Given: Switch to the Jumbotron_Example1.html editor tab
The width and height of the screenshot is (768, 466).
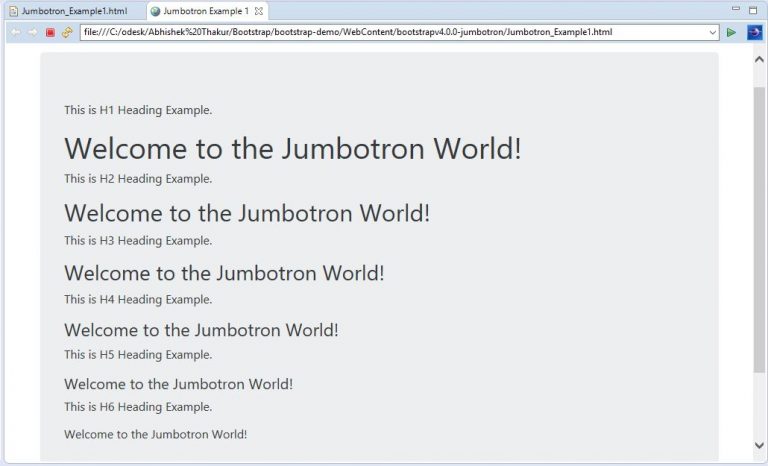Looking at the screenshot, I should (x=74, y=11).
